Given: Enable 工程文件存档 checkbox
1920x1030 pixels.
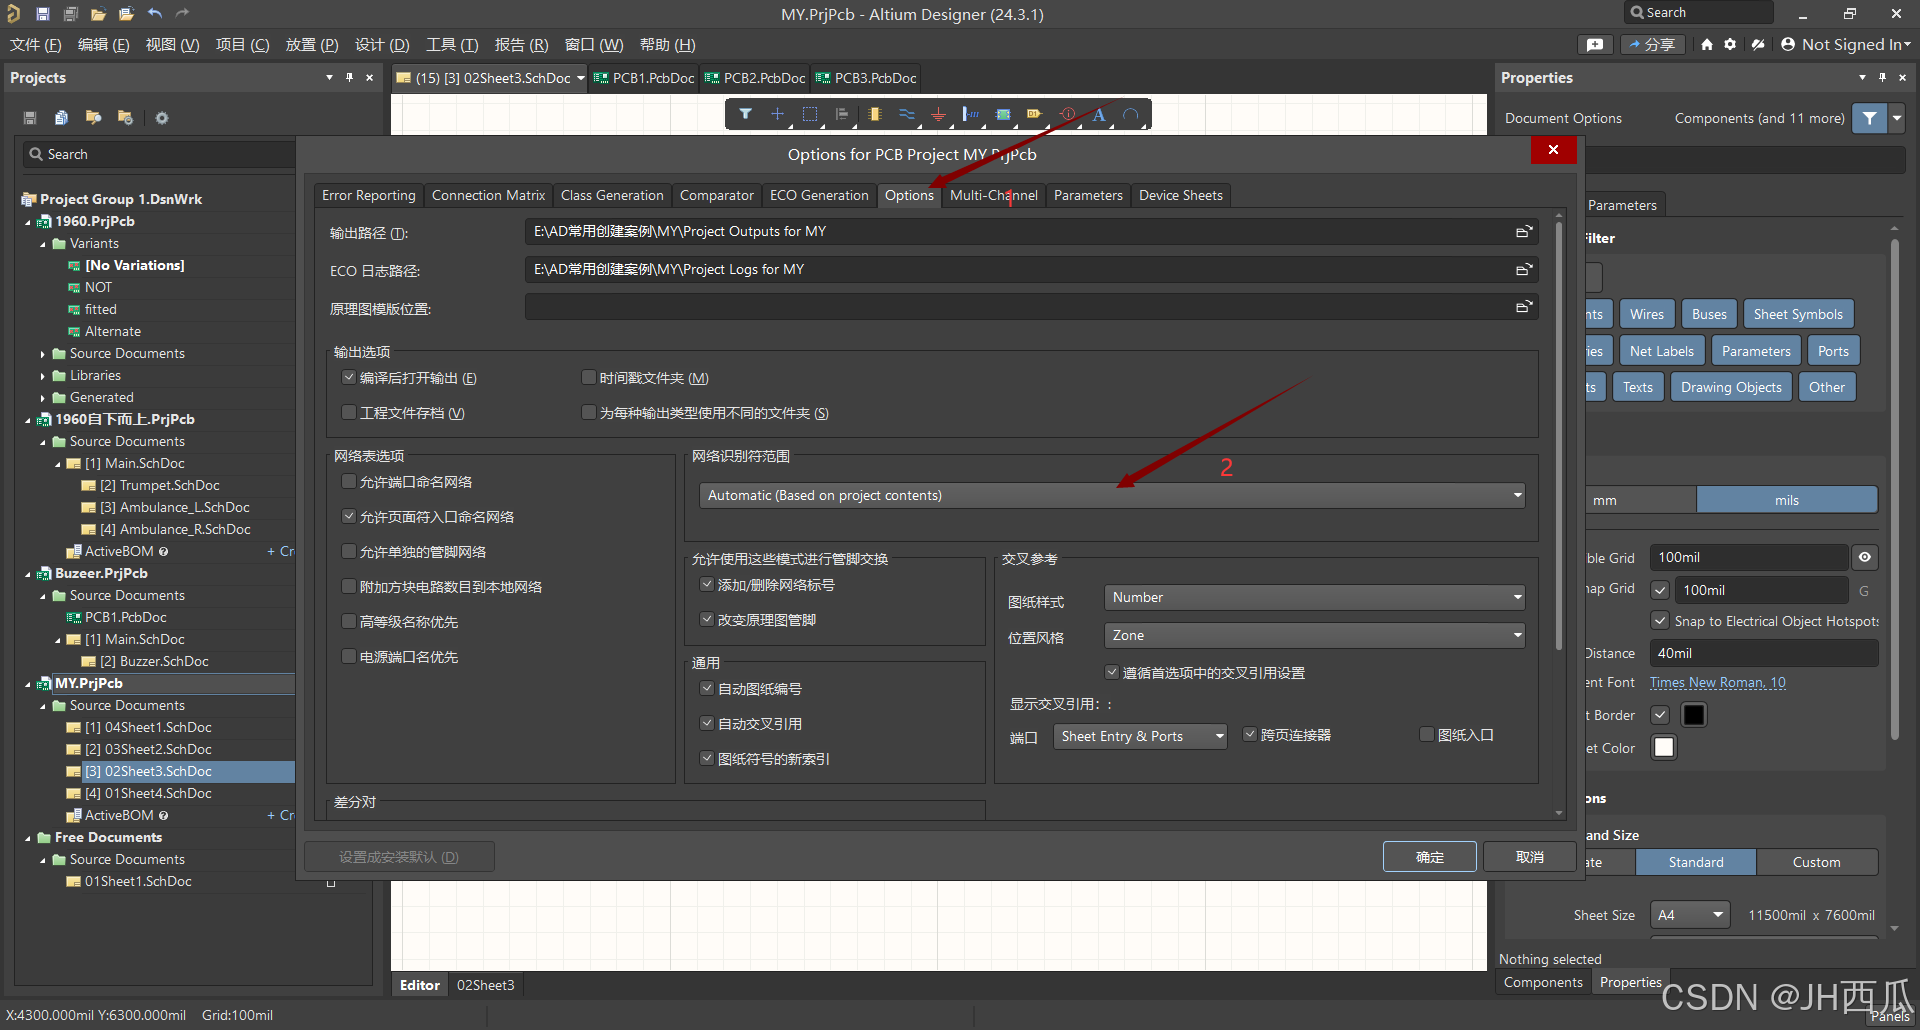Looking at the screenshot, I should pyautogui.click(x=349, y=413).
